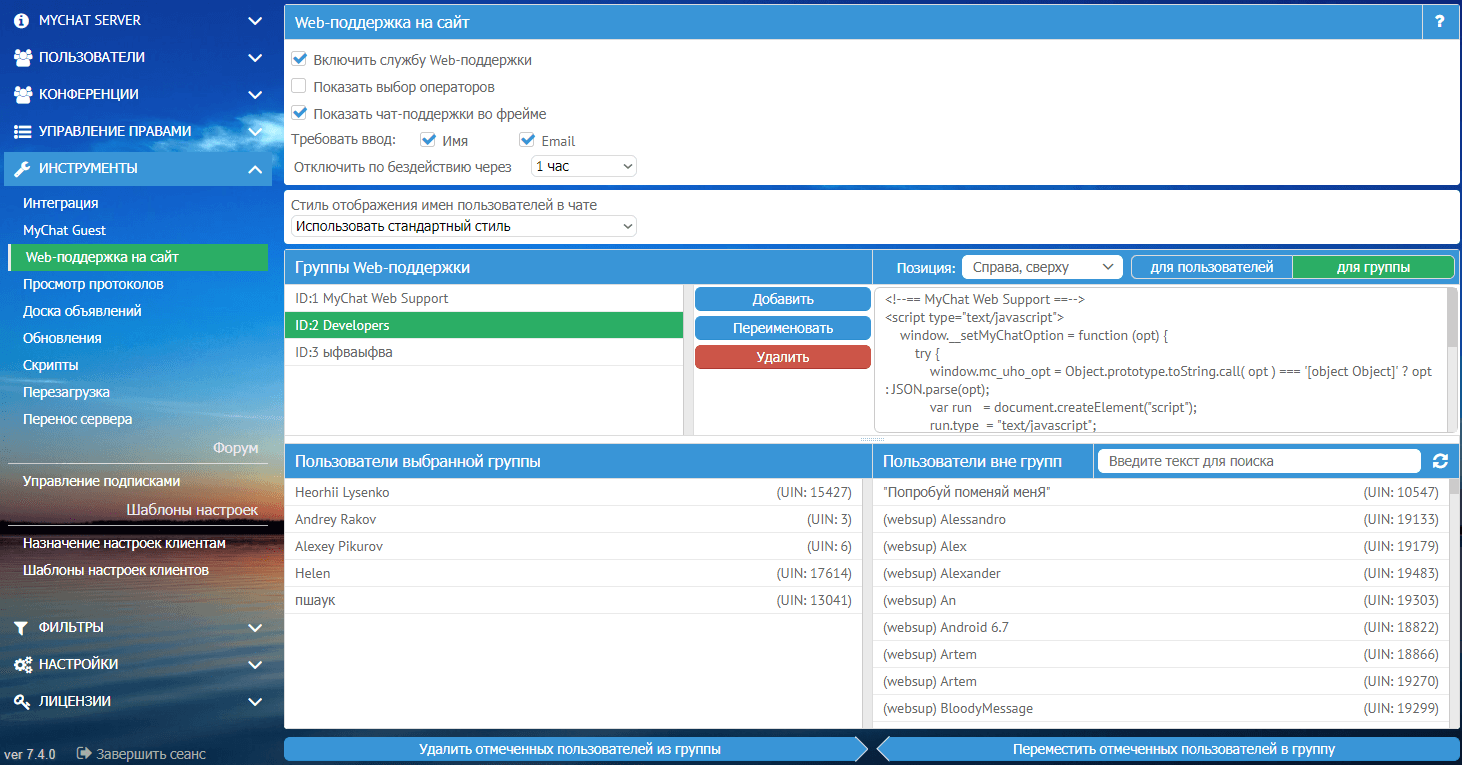Click the Переименовать group button
The image size is (1462, 765).
[783, 328]
